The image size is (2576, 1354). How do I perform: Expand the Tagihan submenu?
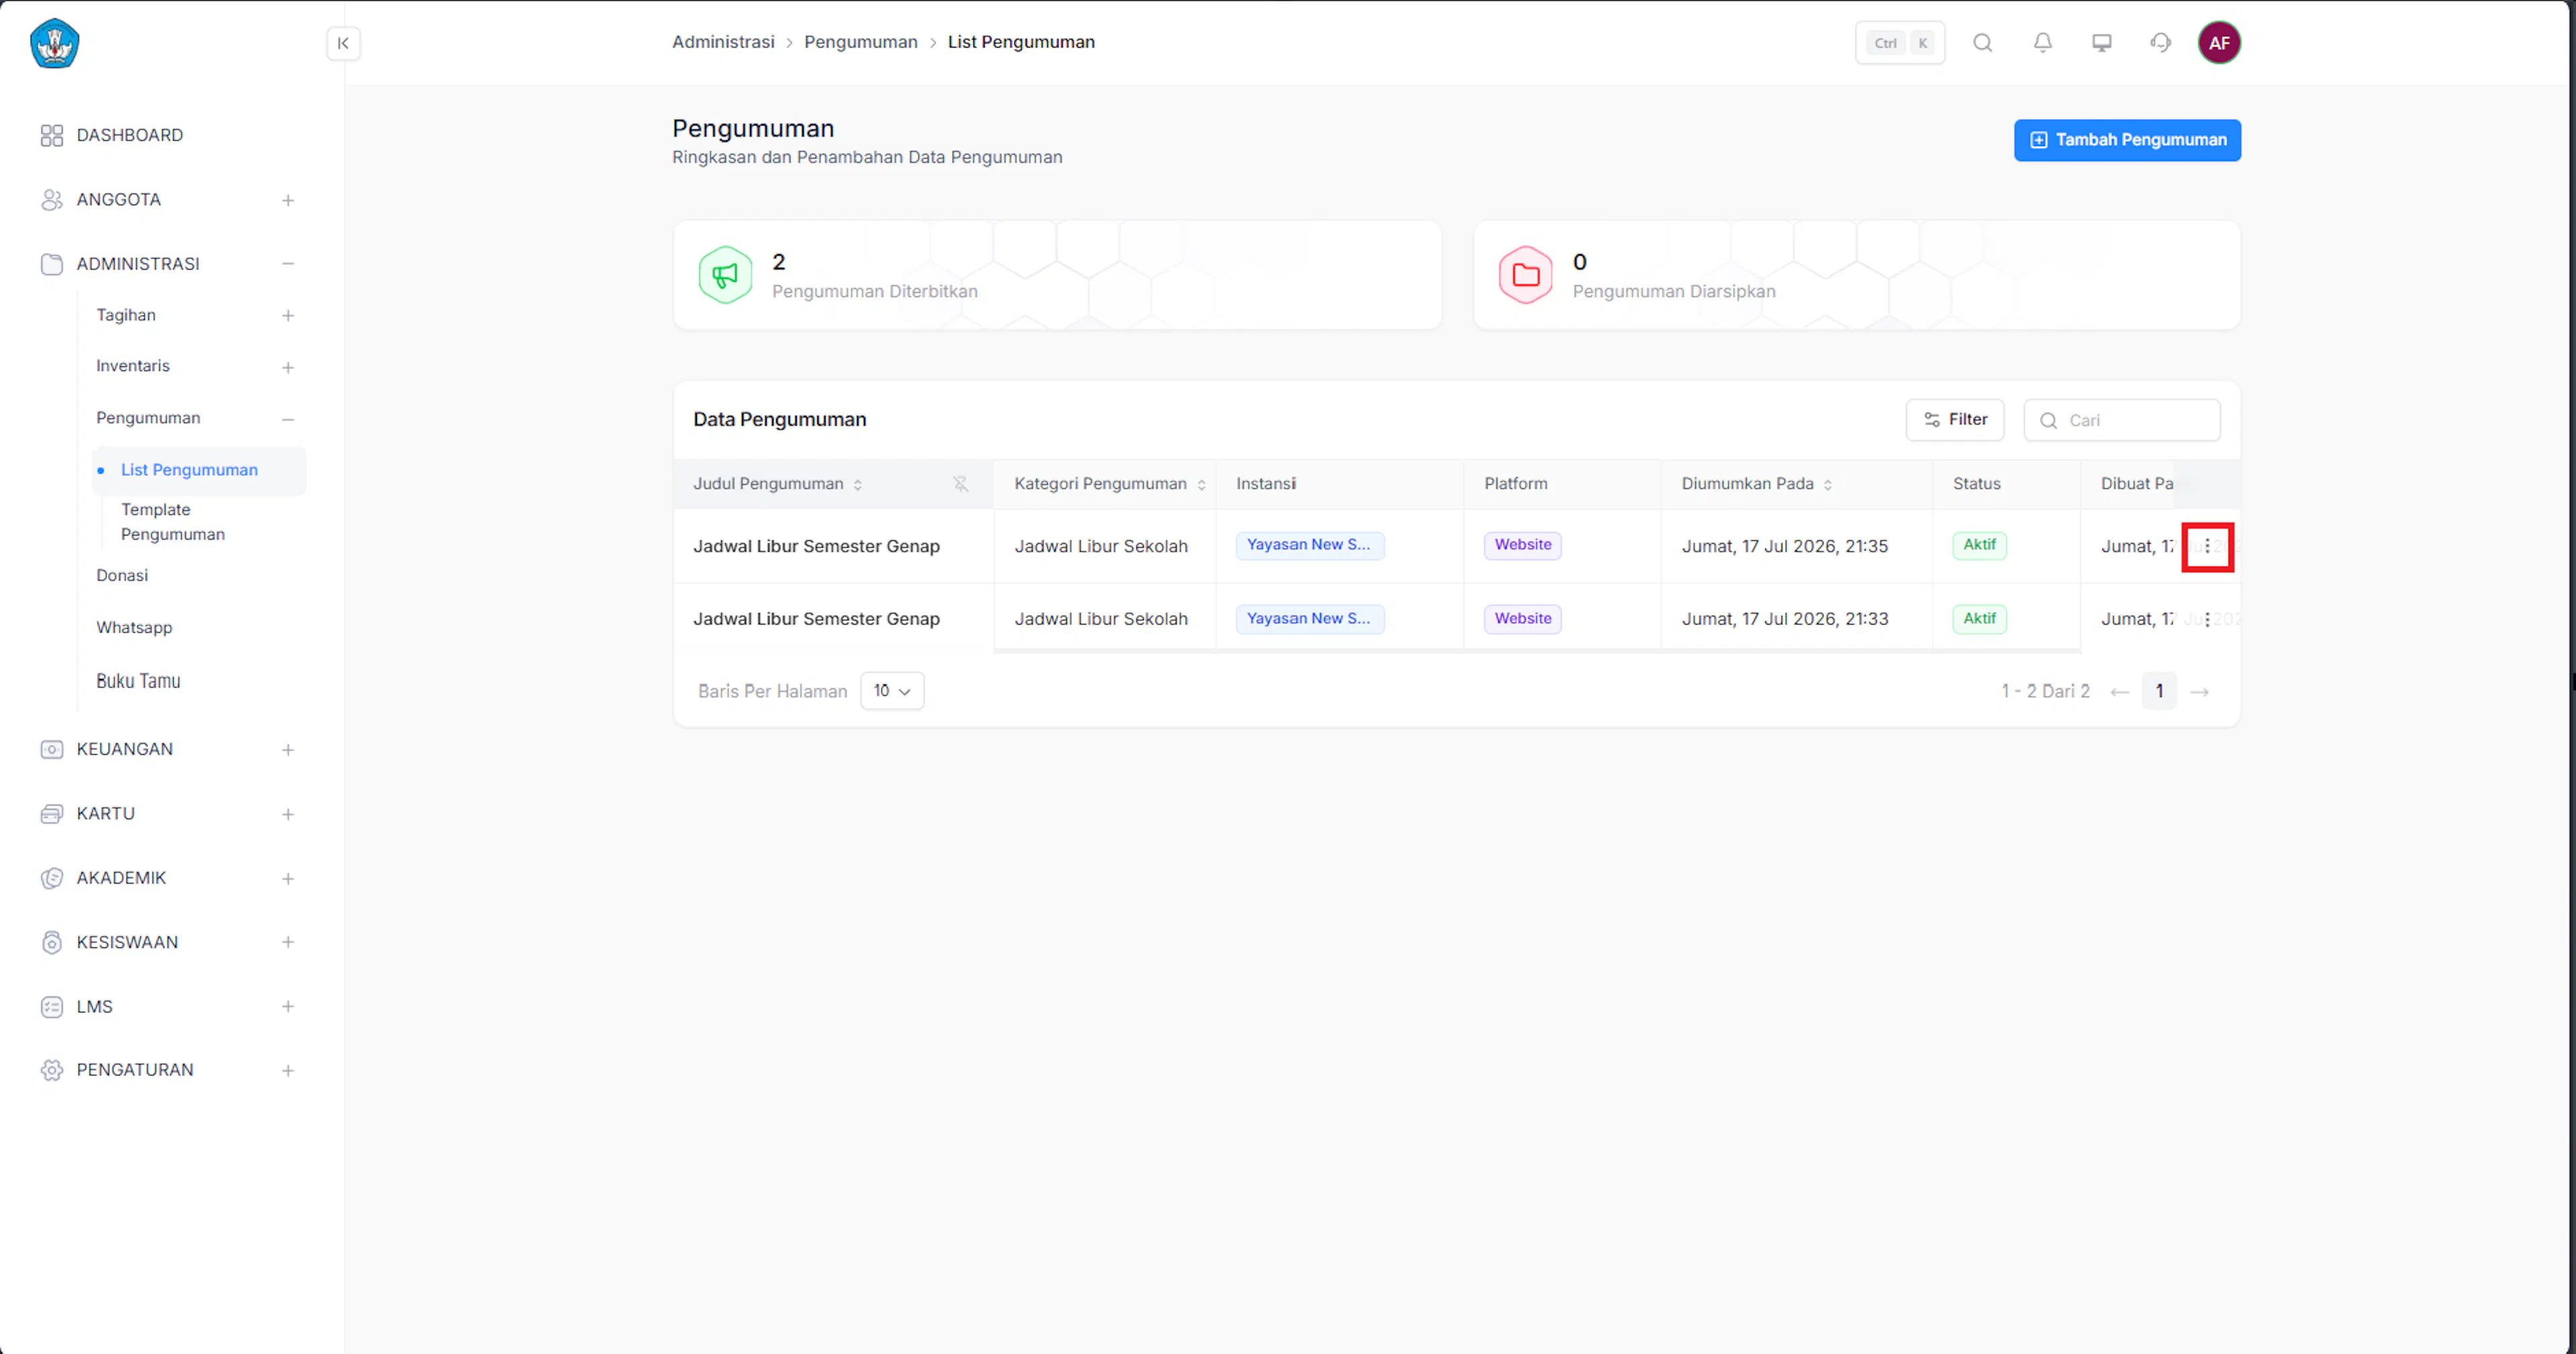[x=288, y=316]
